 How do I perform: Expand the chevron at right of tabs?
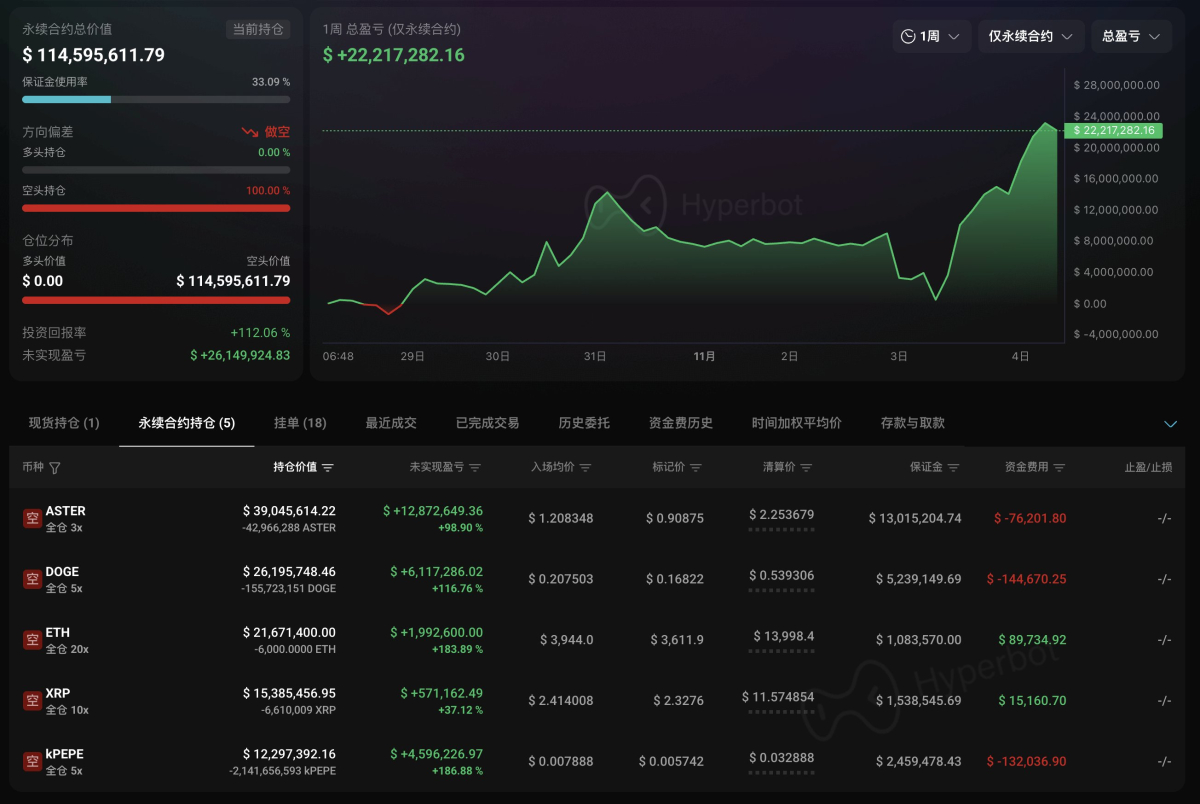click(1171, 424)
